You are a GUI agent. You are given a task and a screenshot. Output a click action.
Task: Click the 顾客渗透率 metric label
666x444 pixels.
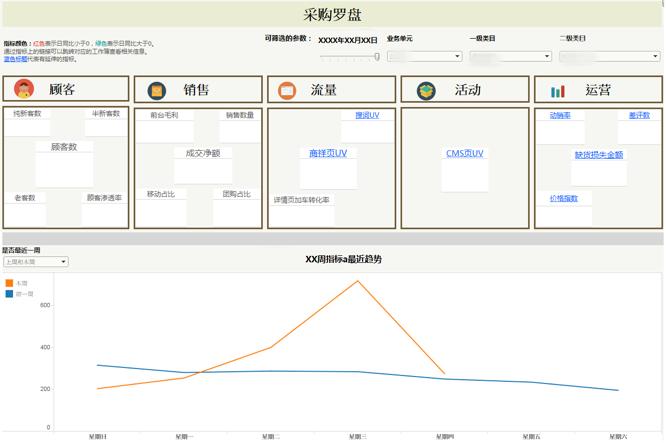point(104,198)
